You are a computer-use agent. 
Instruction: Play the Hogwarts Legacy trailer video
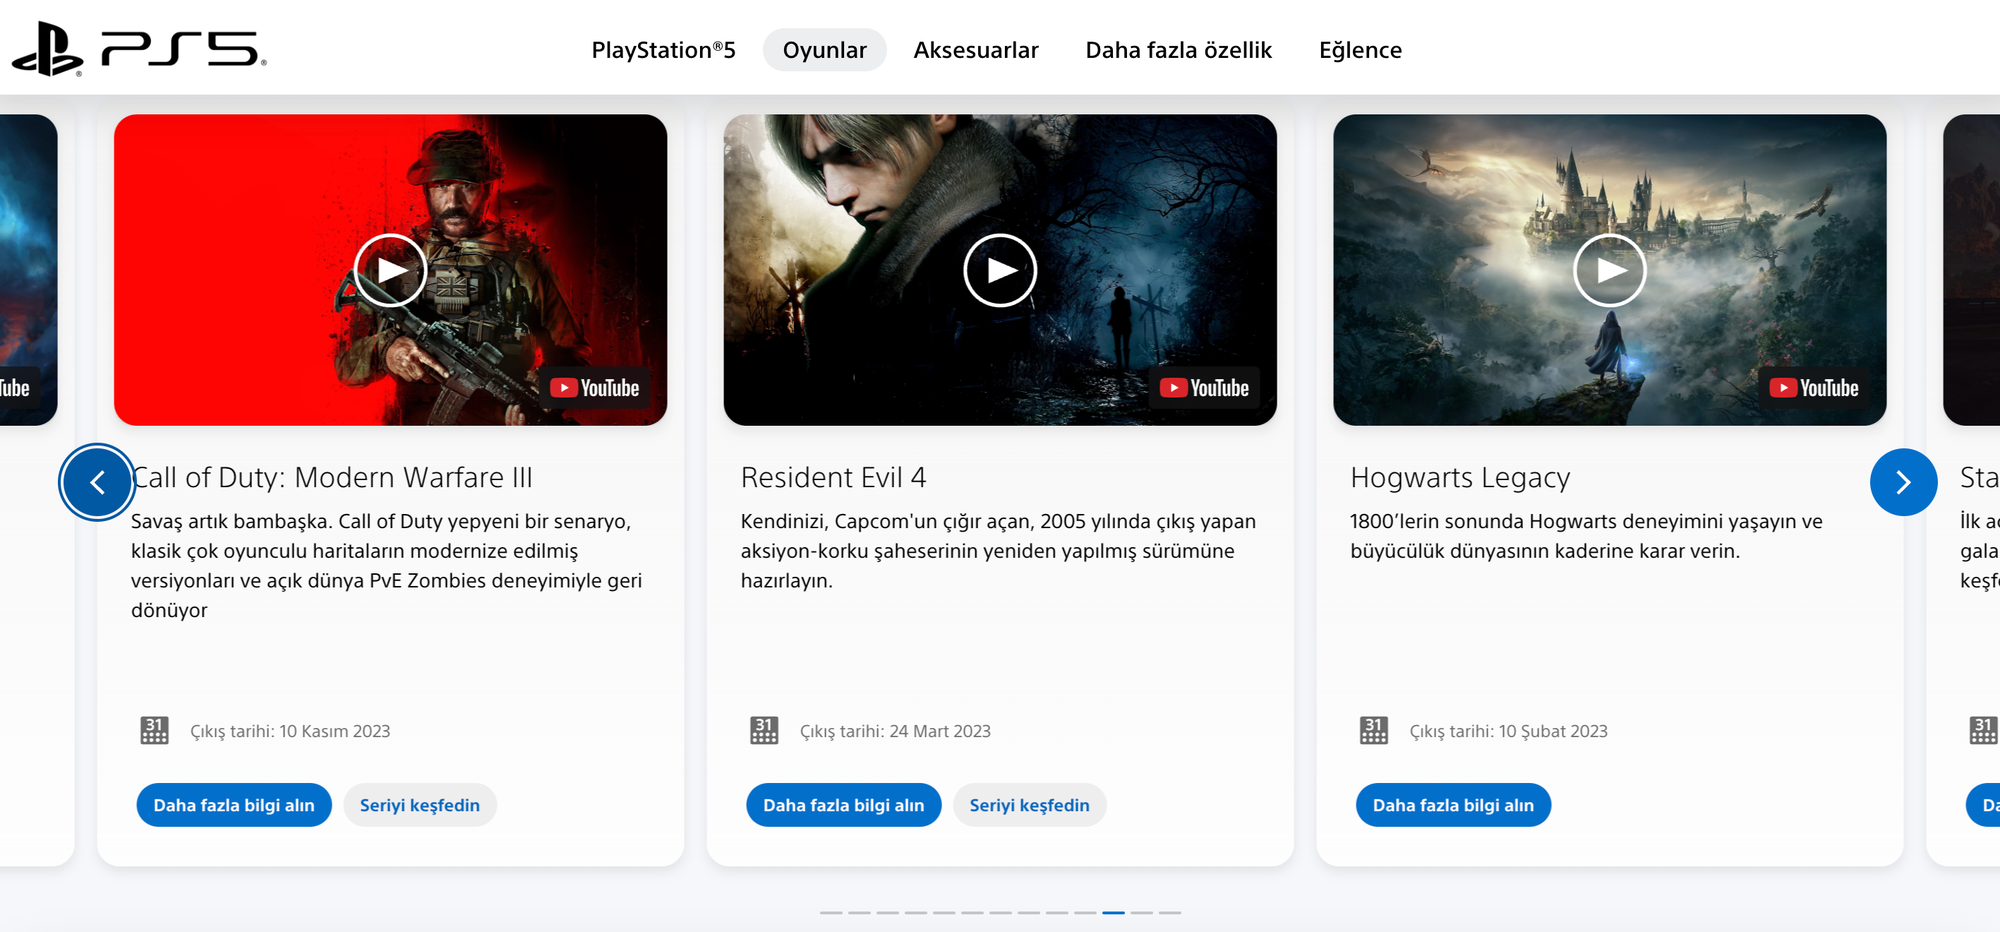1610,270
